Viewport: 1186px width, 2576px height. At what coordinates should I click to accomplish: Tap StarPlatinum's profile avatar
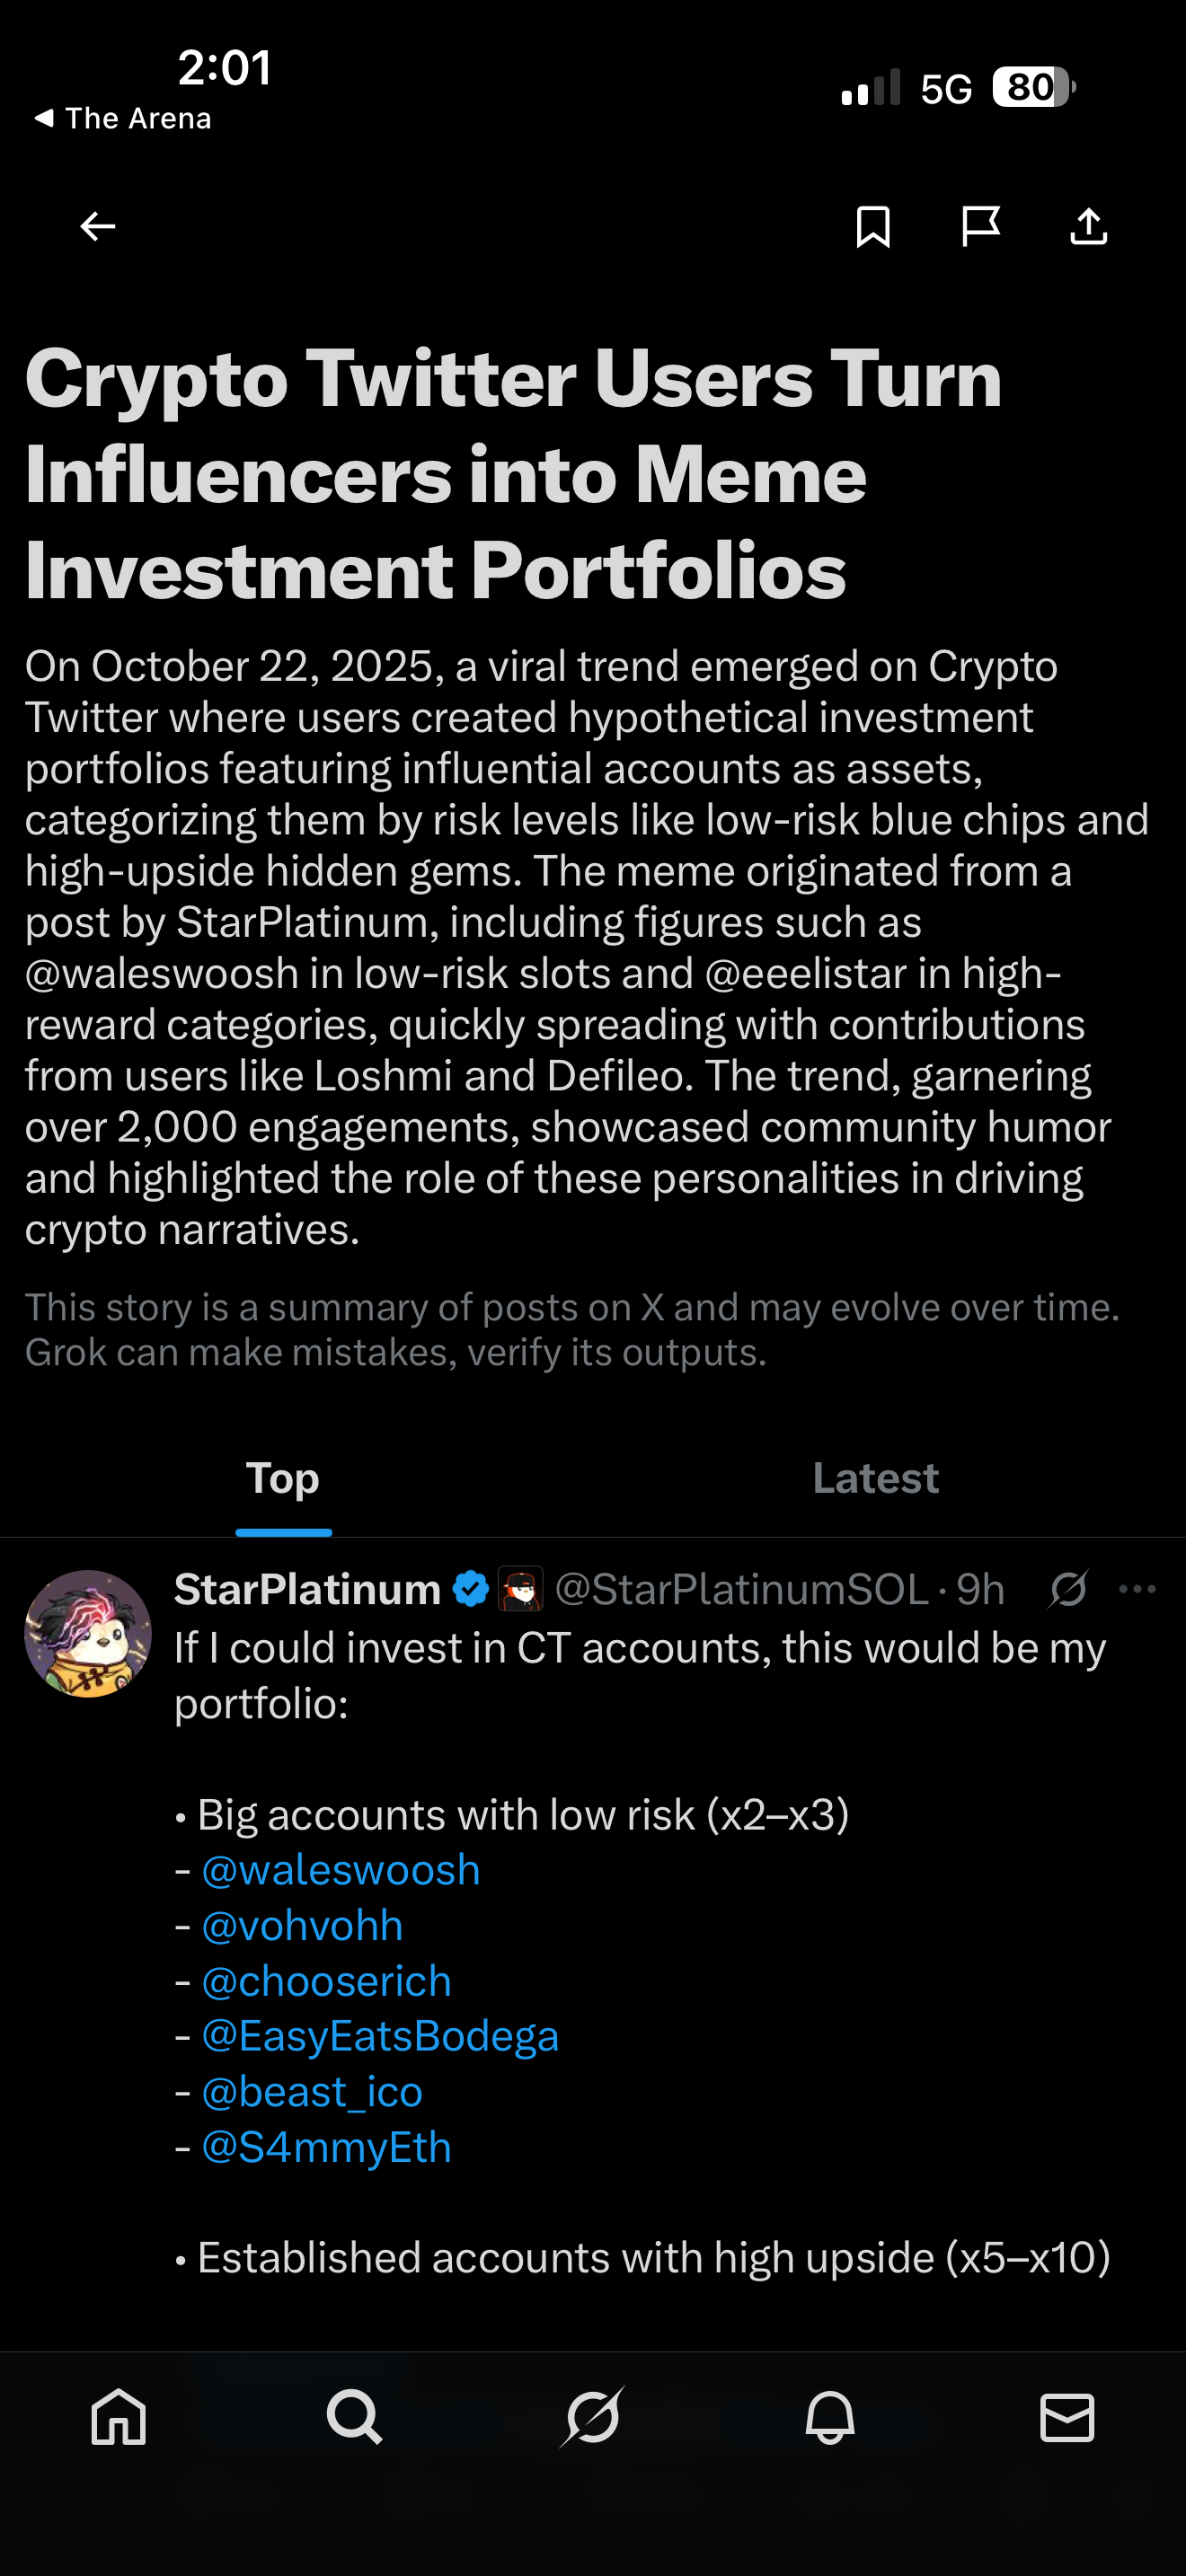pos(88,1633)
